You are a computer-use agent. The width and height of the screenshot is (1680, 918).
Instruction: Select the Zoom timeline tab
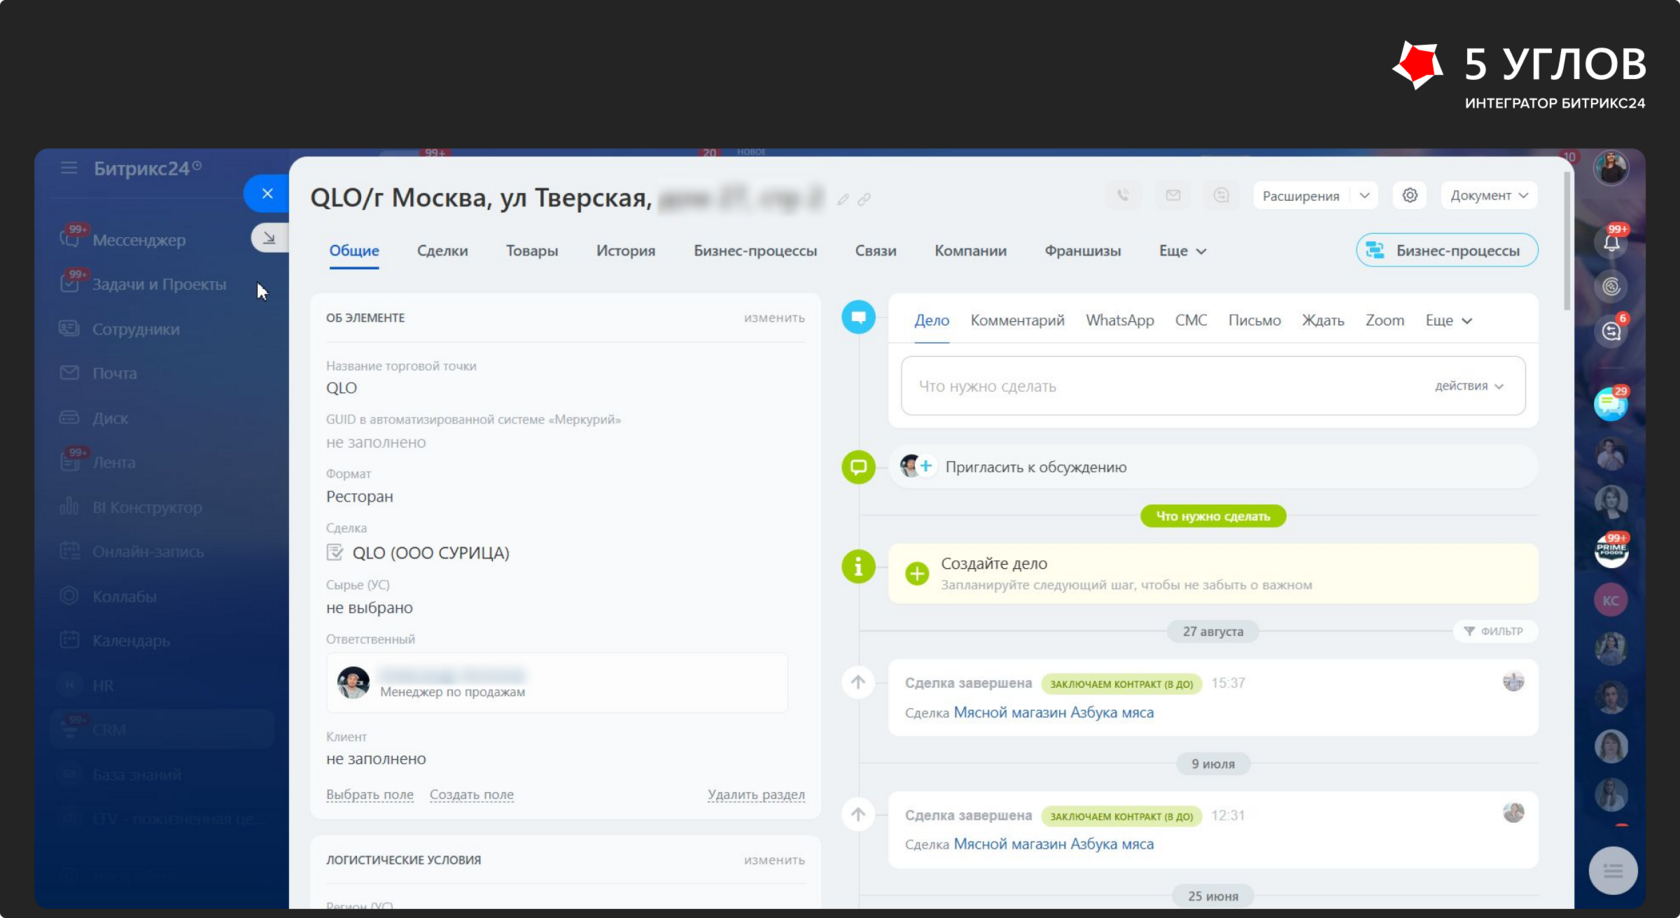point(1385,320)
